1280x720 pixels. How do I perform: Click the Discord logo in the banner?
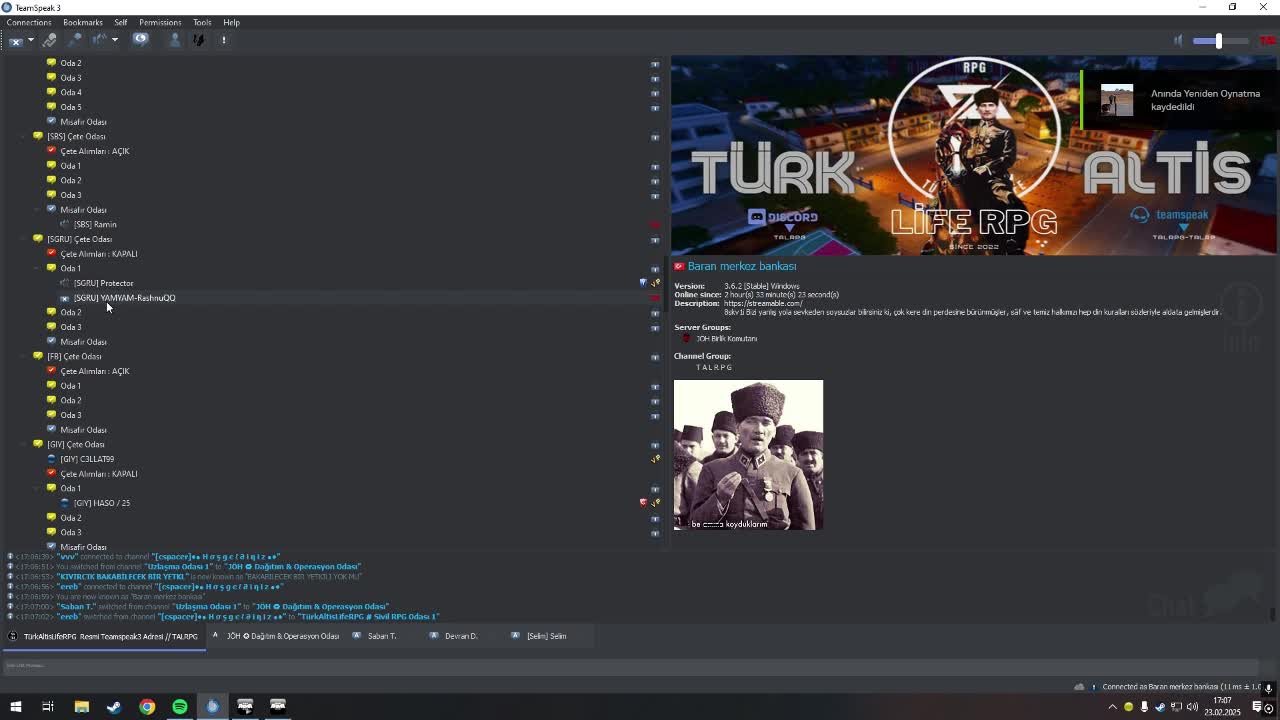coord(757,217)
